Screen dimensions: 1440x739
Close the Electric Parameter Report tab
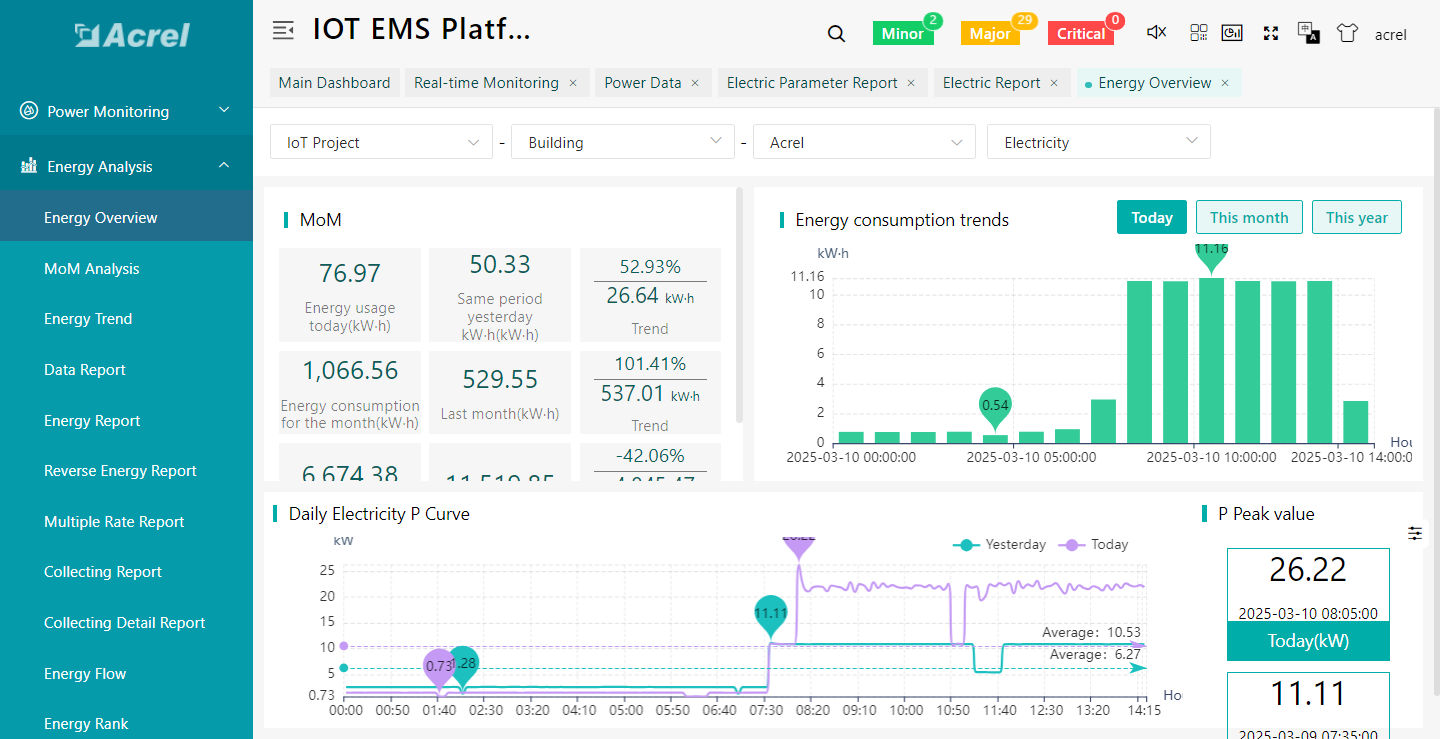point(911,83)
